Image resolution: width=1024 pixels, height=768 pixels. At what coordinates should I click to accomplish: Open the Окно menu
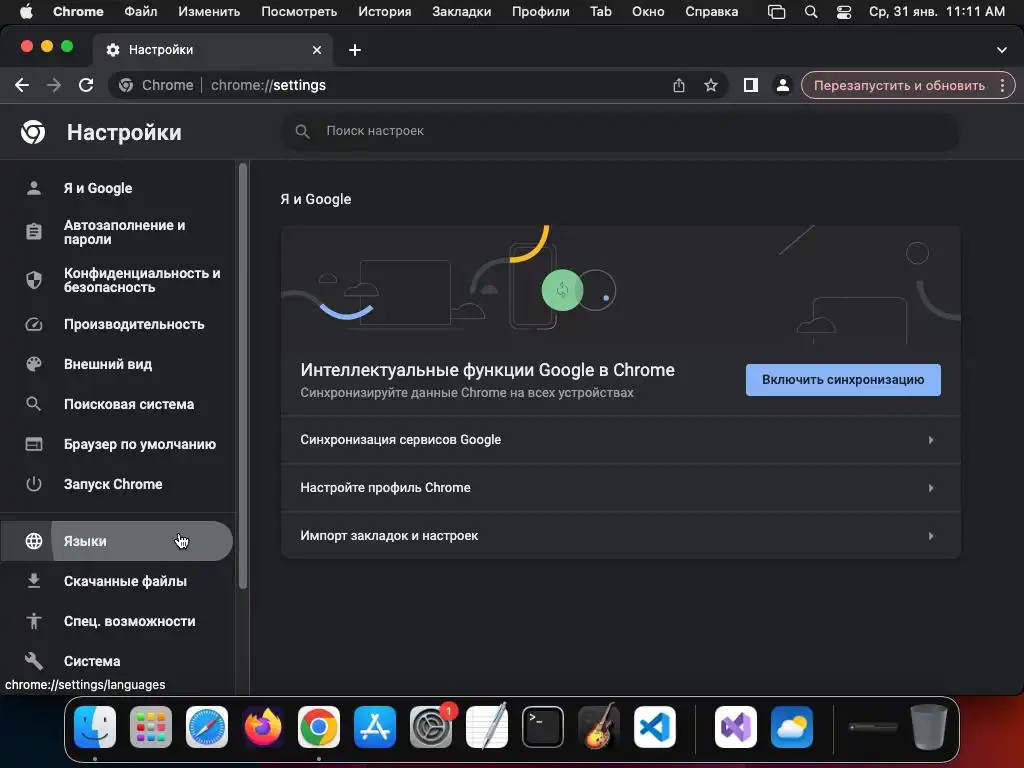tap(648, 12)
